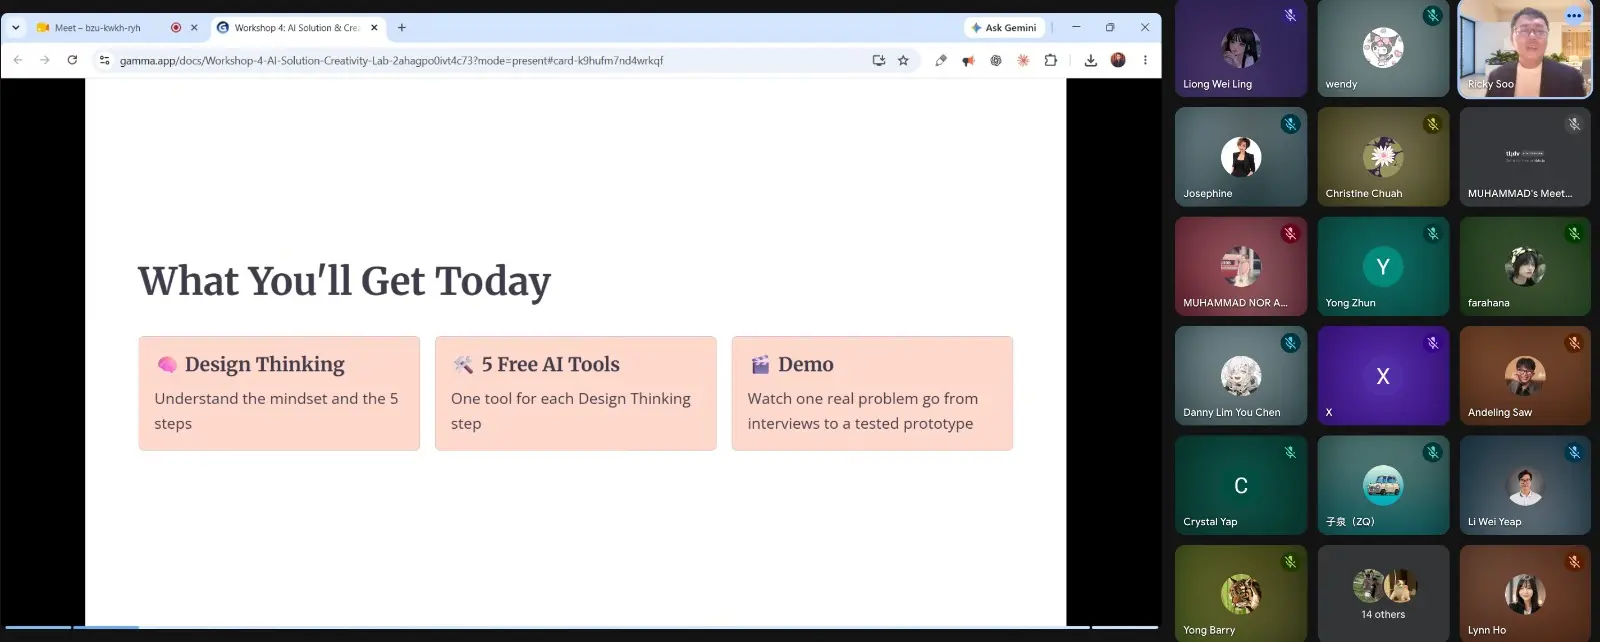Open more options on Ricky Soo tile
The width and height of the screenshot is (1600, 642).
tap(1574, 15)
